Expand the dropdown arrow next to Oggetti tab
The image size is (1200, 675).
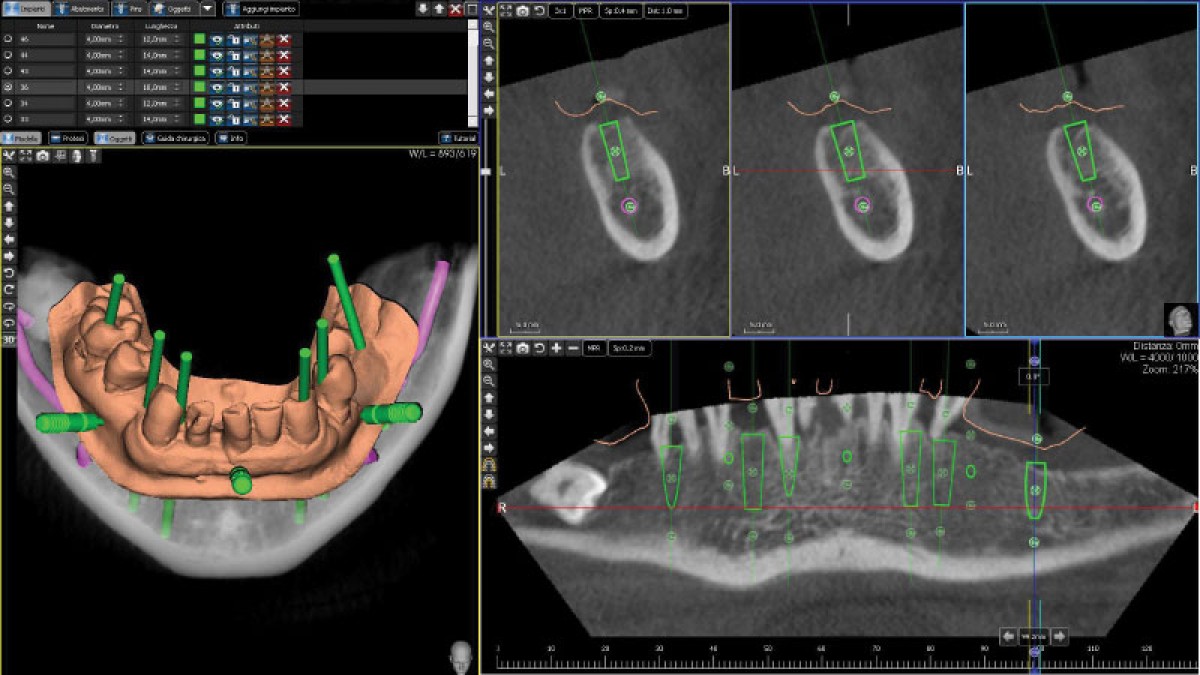point(207,8)
